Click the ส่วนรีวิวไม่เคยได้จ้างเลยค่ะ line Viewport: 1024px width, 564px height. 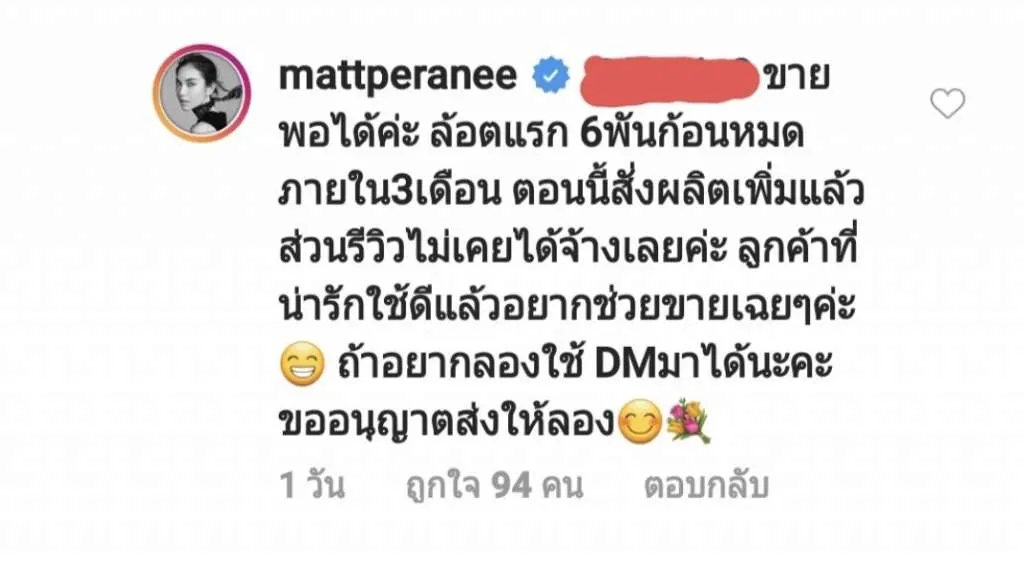(503, 251)
